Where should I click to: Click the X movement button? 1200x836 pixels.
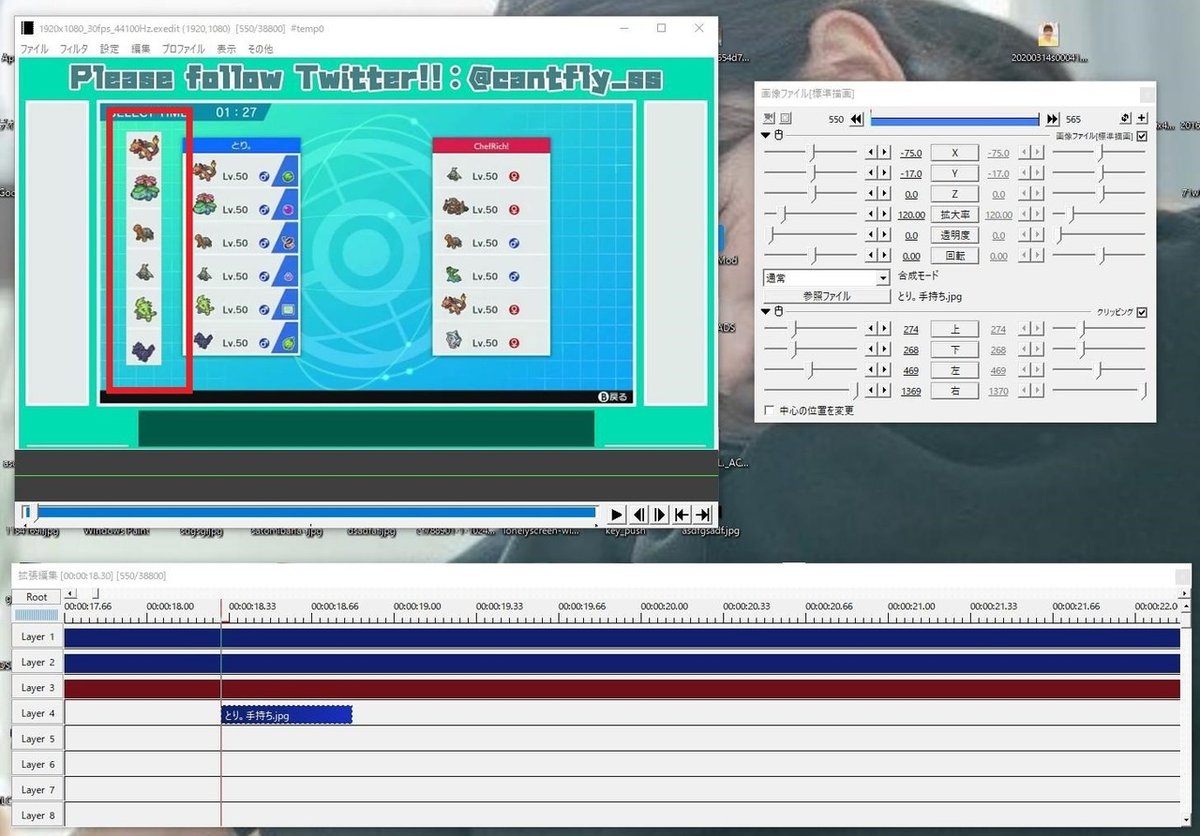pos(954,153)
